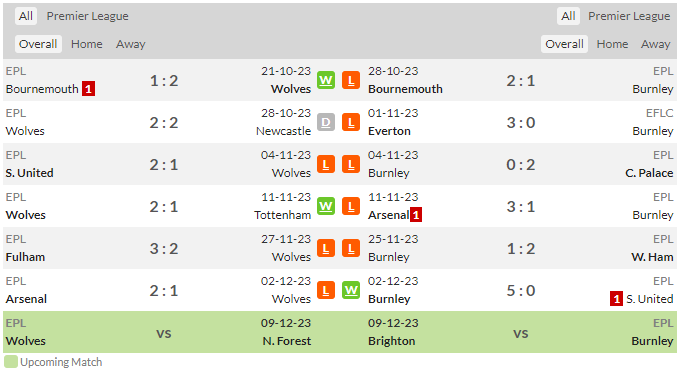Viewport: 680px width, 387px height.
Task: Click the green W icon for Burnley vs S. United
Action: [x=351, y=290]
